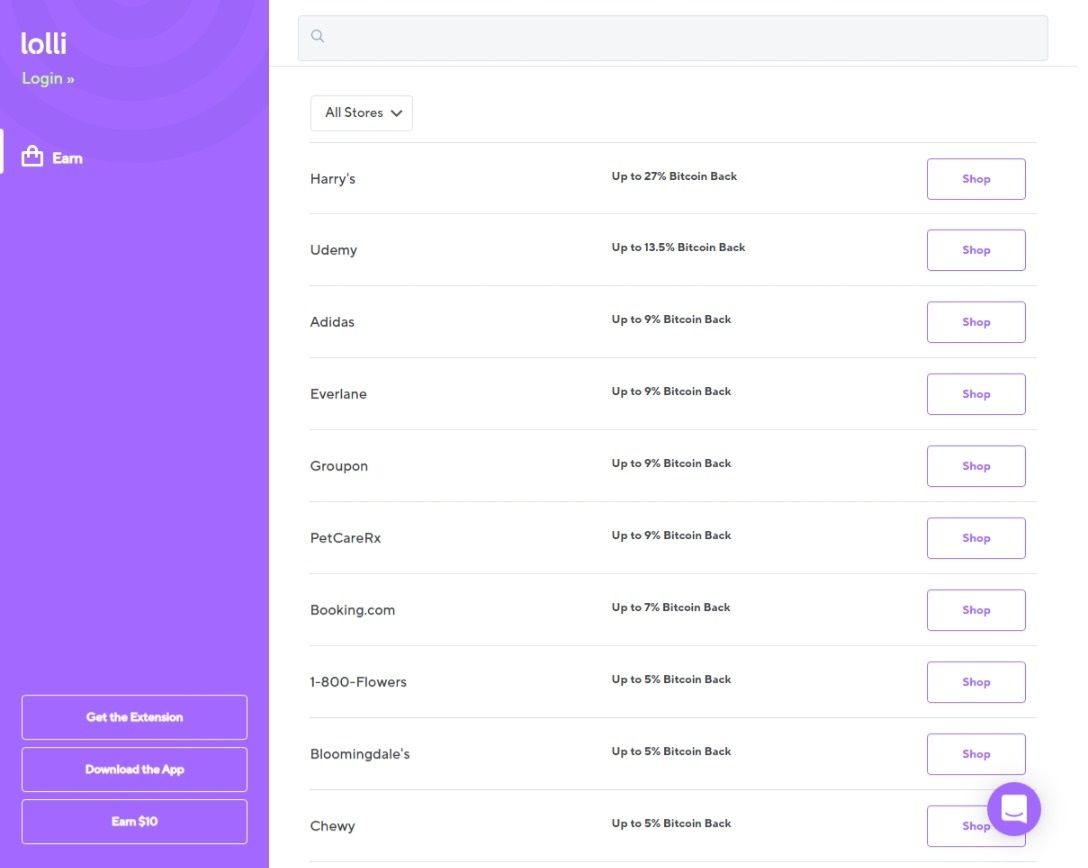Screen dimensions: 1088x868
Task: Click Shop button for Adidas
Action: point(976,322)
